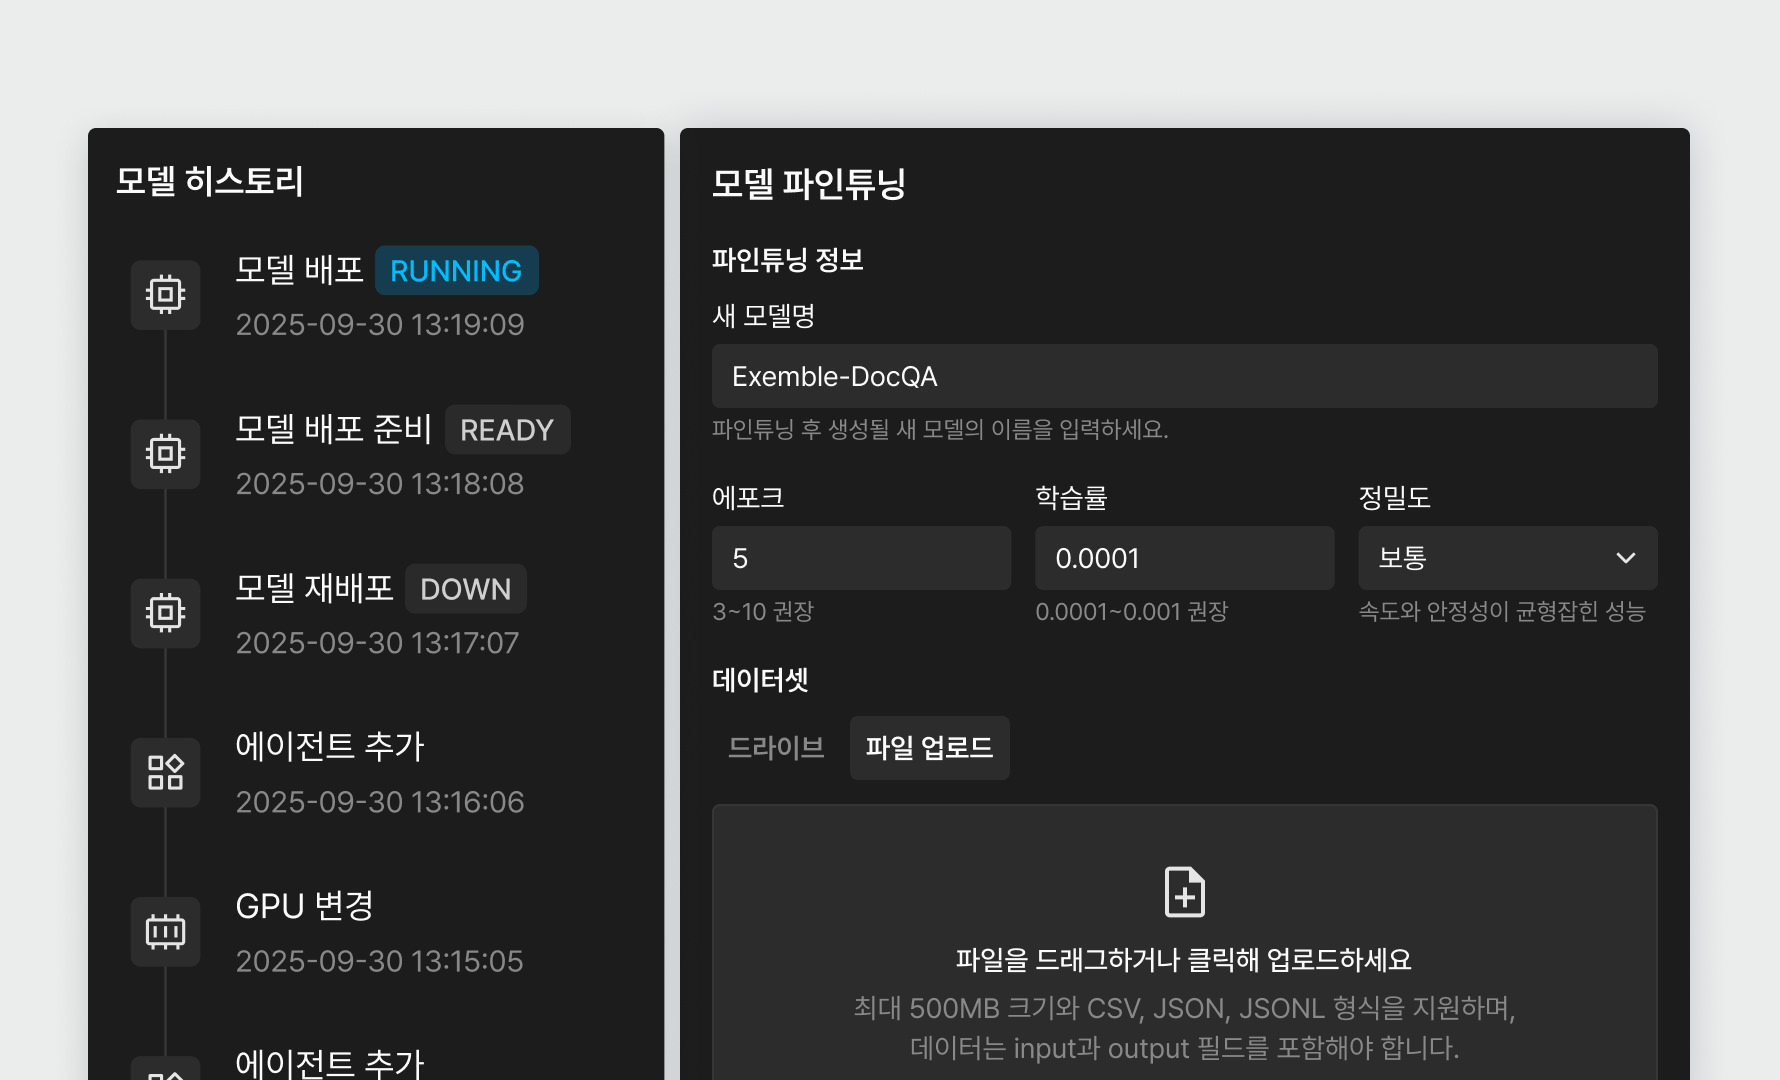Click the RUNNING status badge
The width and height of the screenshot is (1780, 1080).
pos(456,271)
